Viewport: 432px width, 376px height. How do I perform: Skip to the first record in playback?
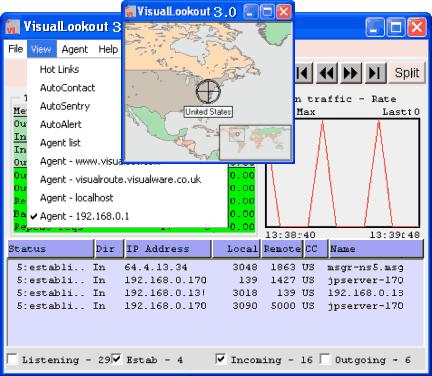303,72
